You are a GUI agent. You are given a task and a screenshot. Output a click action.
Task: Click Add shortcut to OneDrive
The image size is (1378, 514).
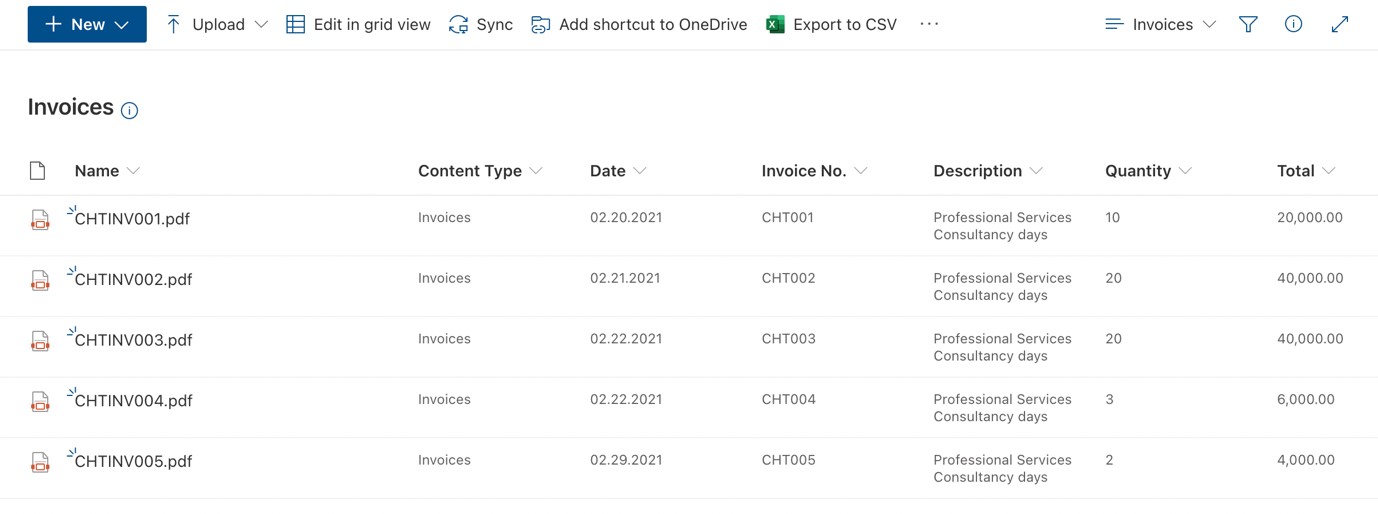pos(639,24)
